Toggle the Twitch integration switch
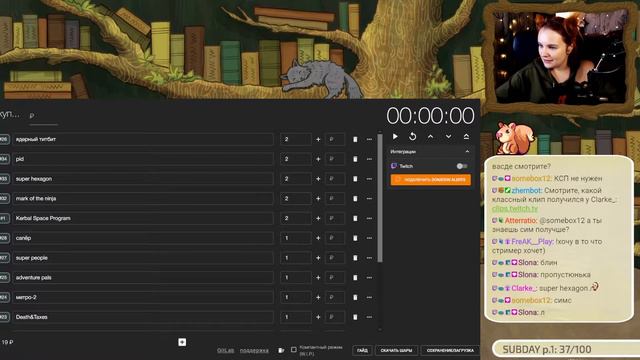This screenshot has height=360, width=640. pos(462,166)
